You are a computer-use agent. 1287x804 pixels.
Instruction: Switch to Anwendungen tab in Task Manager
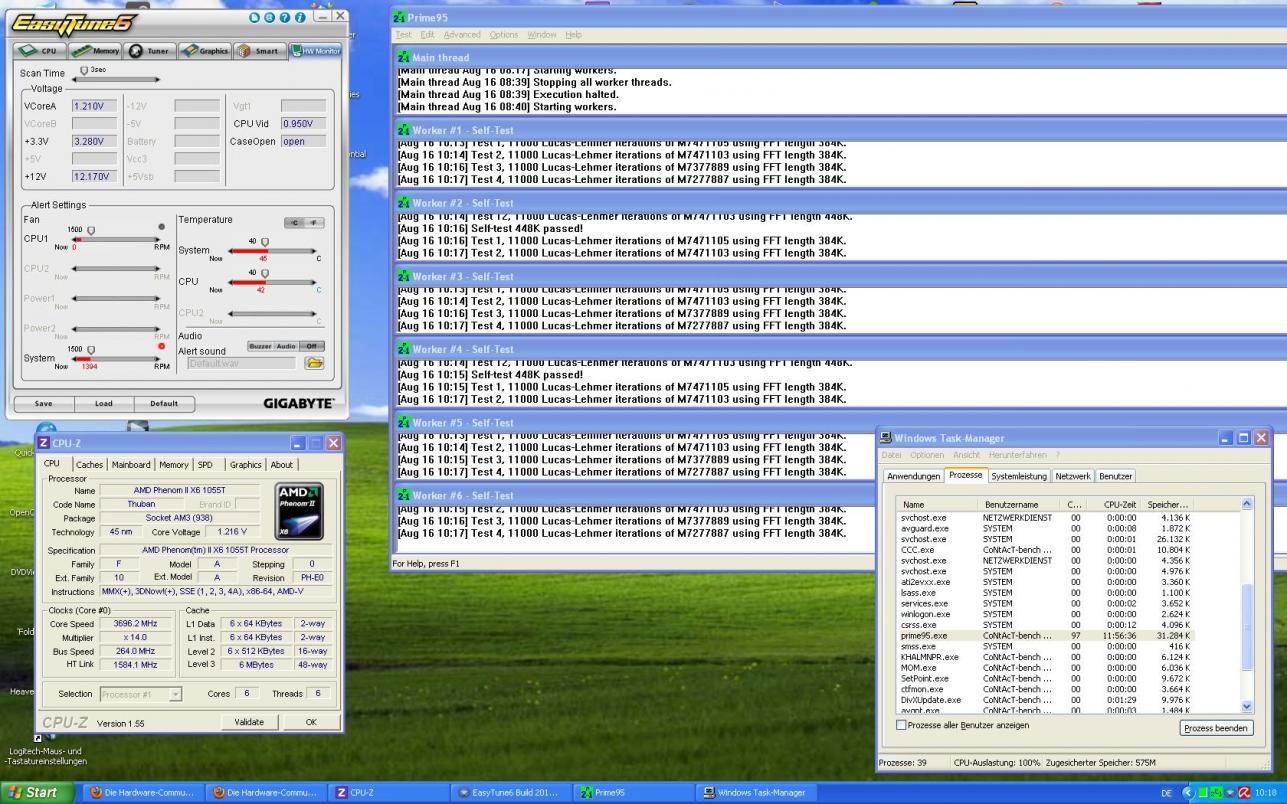point(913,476)
